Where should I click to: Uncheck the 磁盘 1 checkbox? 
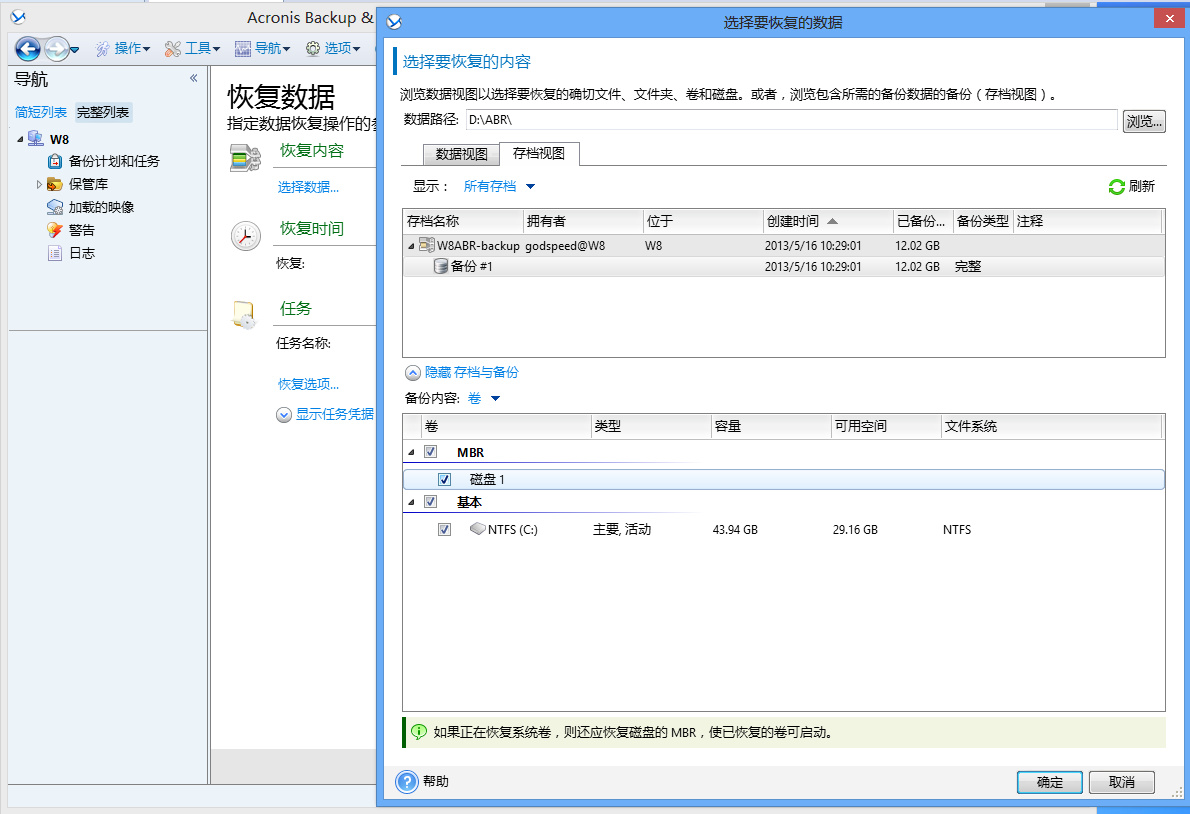(445, 479)
